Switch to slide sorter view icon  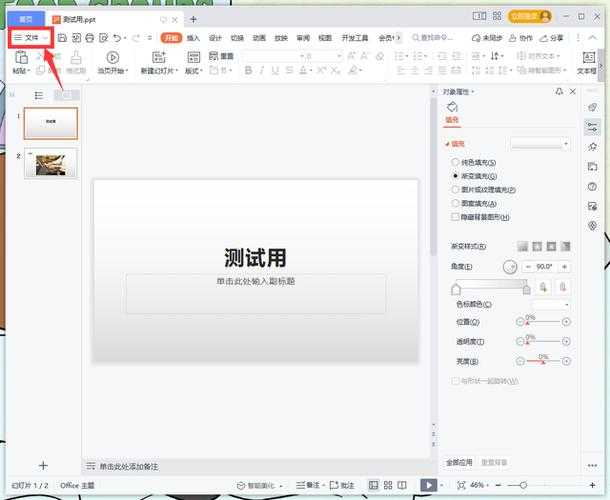point(387,485)
